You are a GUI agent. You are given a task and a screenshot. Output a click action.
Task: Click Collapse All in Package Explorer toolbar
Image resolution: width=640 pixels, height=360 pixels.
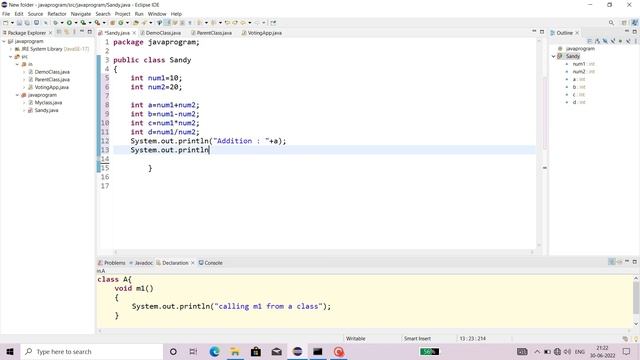point(58,32)
